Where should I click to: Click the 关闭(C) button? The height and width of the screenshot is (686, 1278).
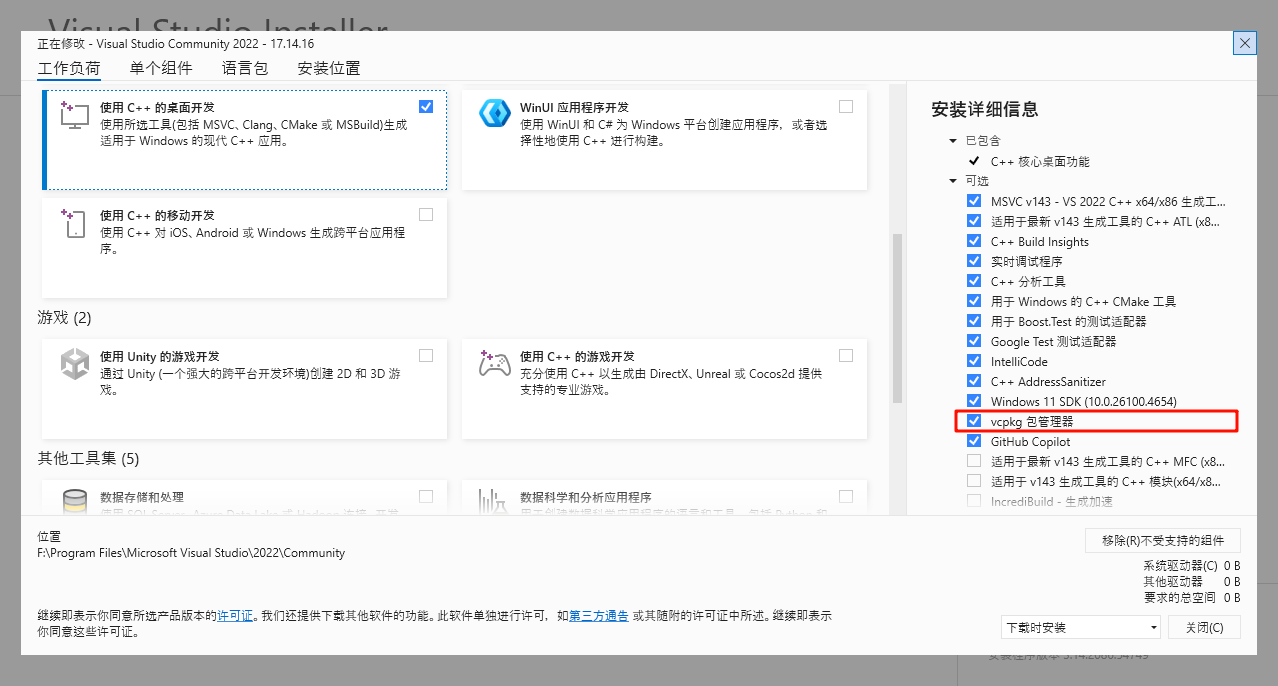click(x=1204, y=627)
